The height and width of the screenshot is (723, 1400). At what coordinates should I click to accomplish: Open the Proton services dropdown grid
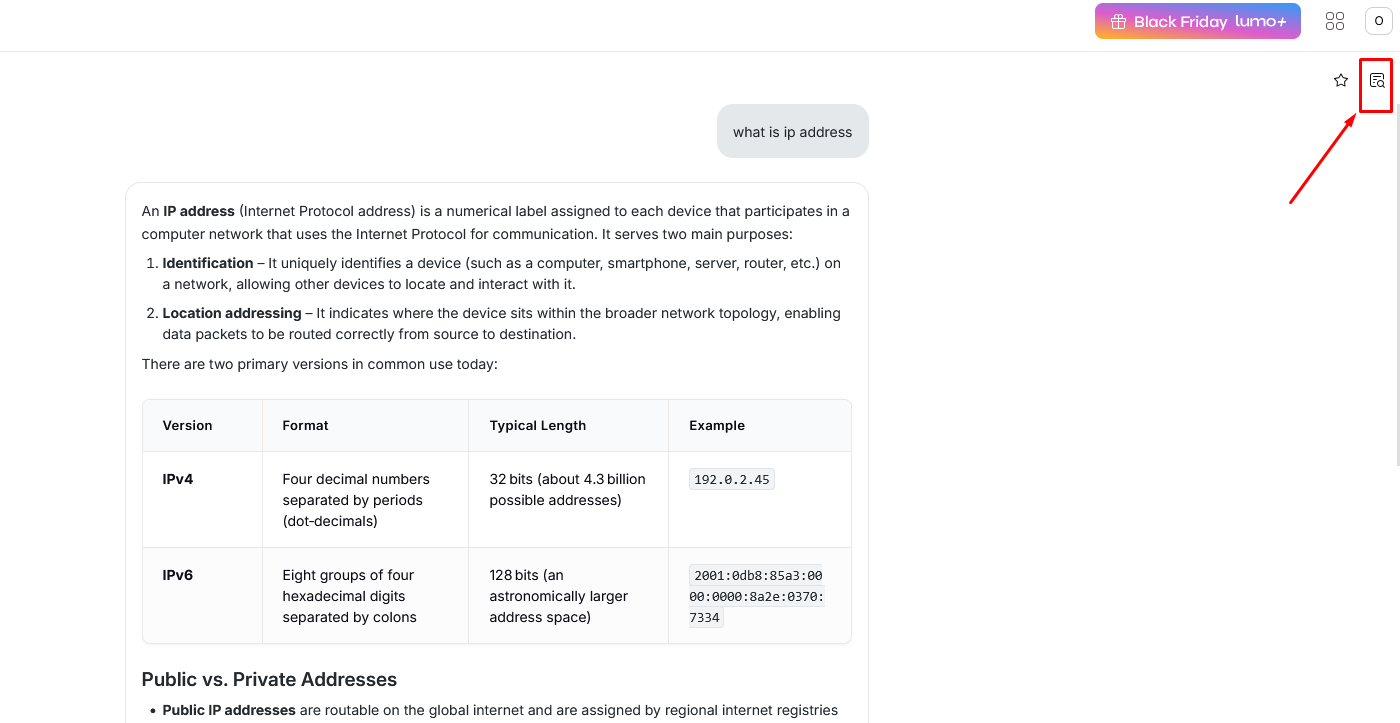(x=1335, y=20)
